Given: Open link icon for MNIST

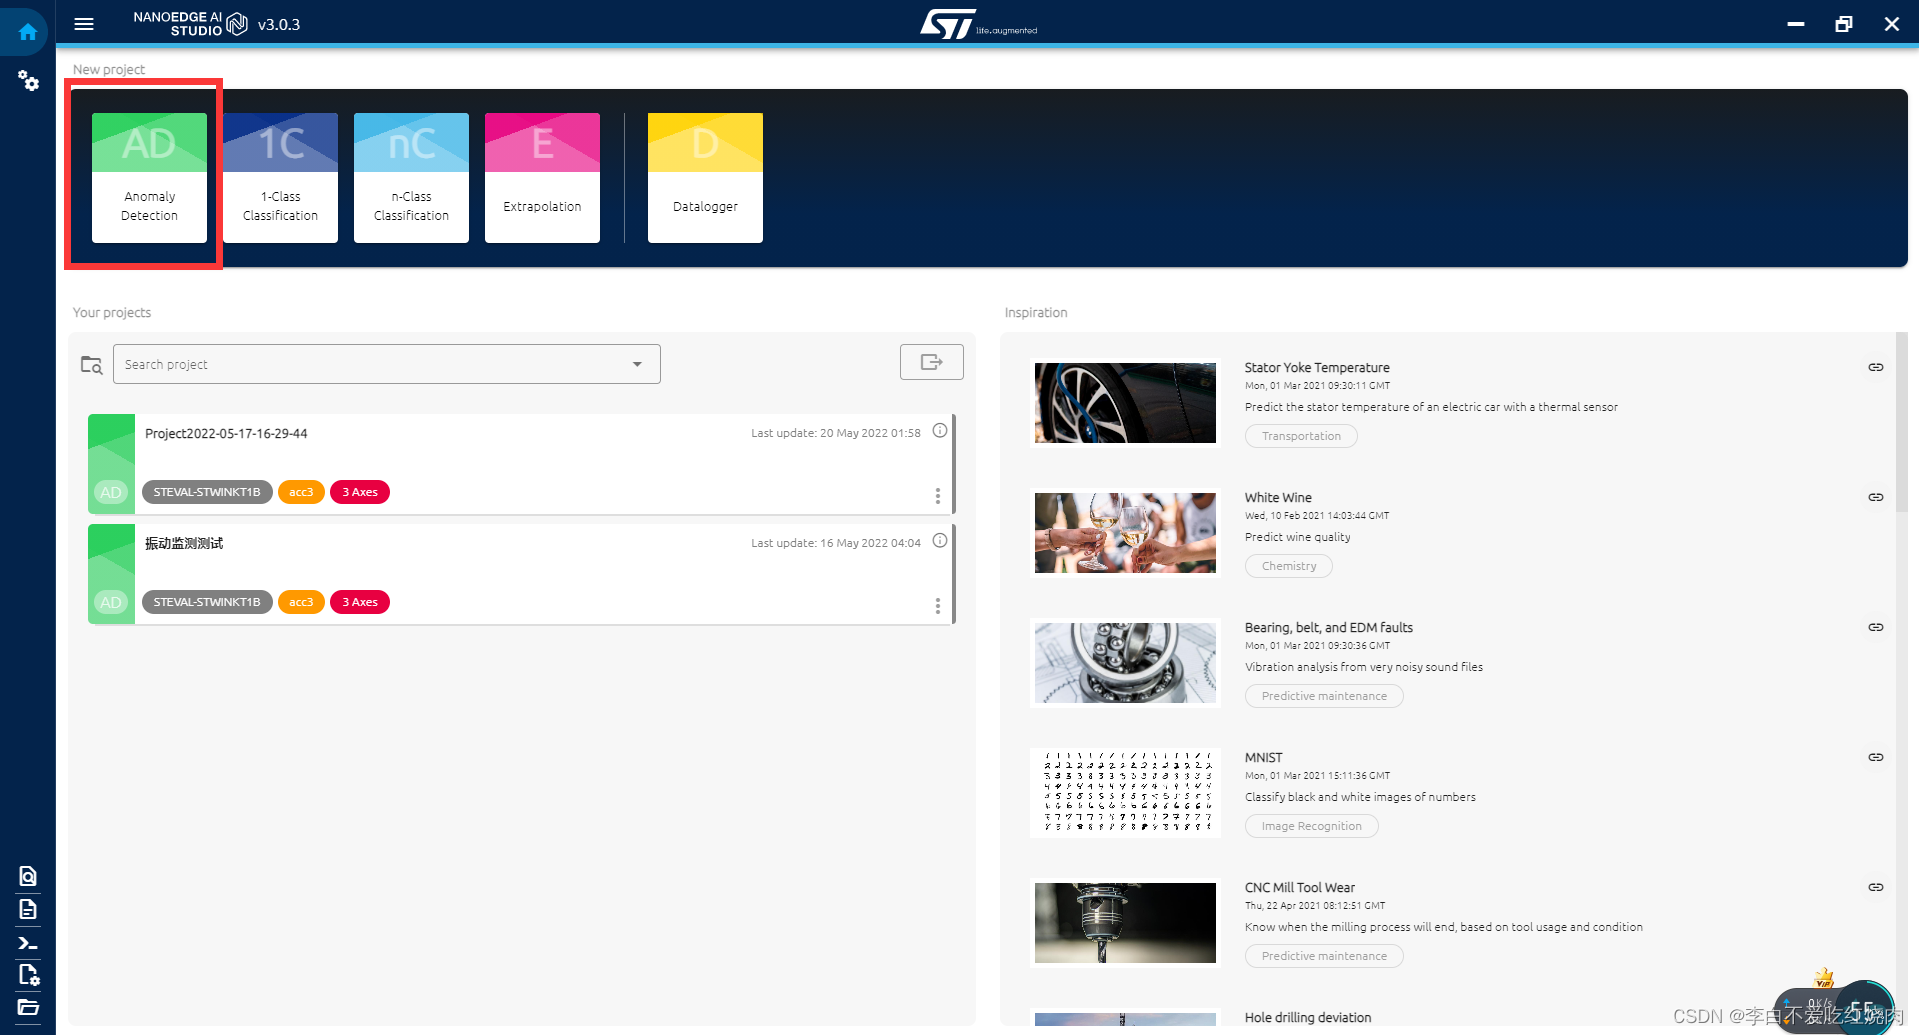Looking at the screenshot, I should coord(1876,757).
